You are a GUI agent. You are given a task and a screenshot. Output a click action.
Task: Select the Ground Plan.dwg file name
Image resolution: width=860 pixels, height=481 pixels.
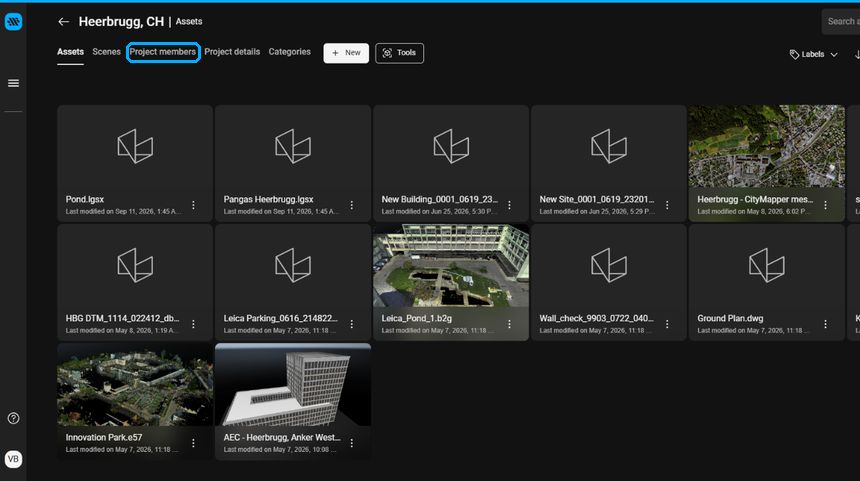tap(730, 318)
